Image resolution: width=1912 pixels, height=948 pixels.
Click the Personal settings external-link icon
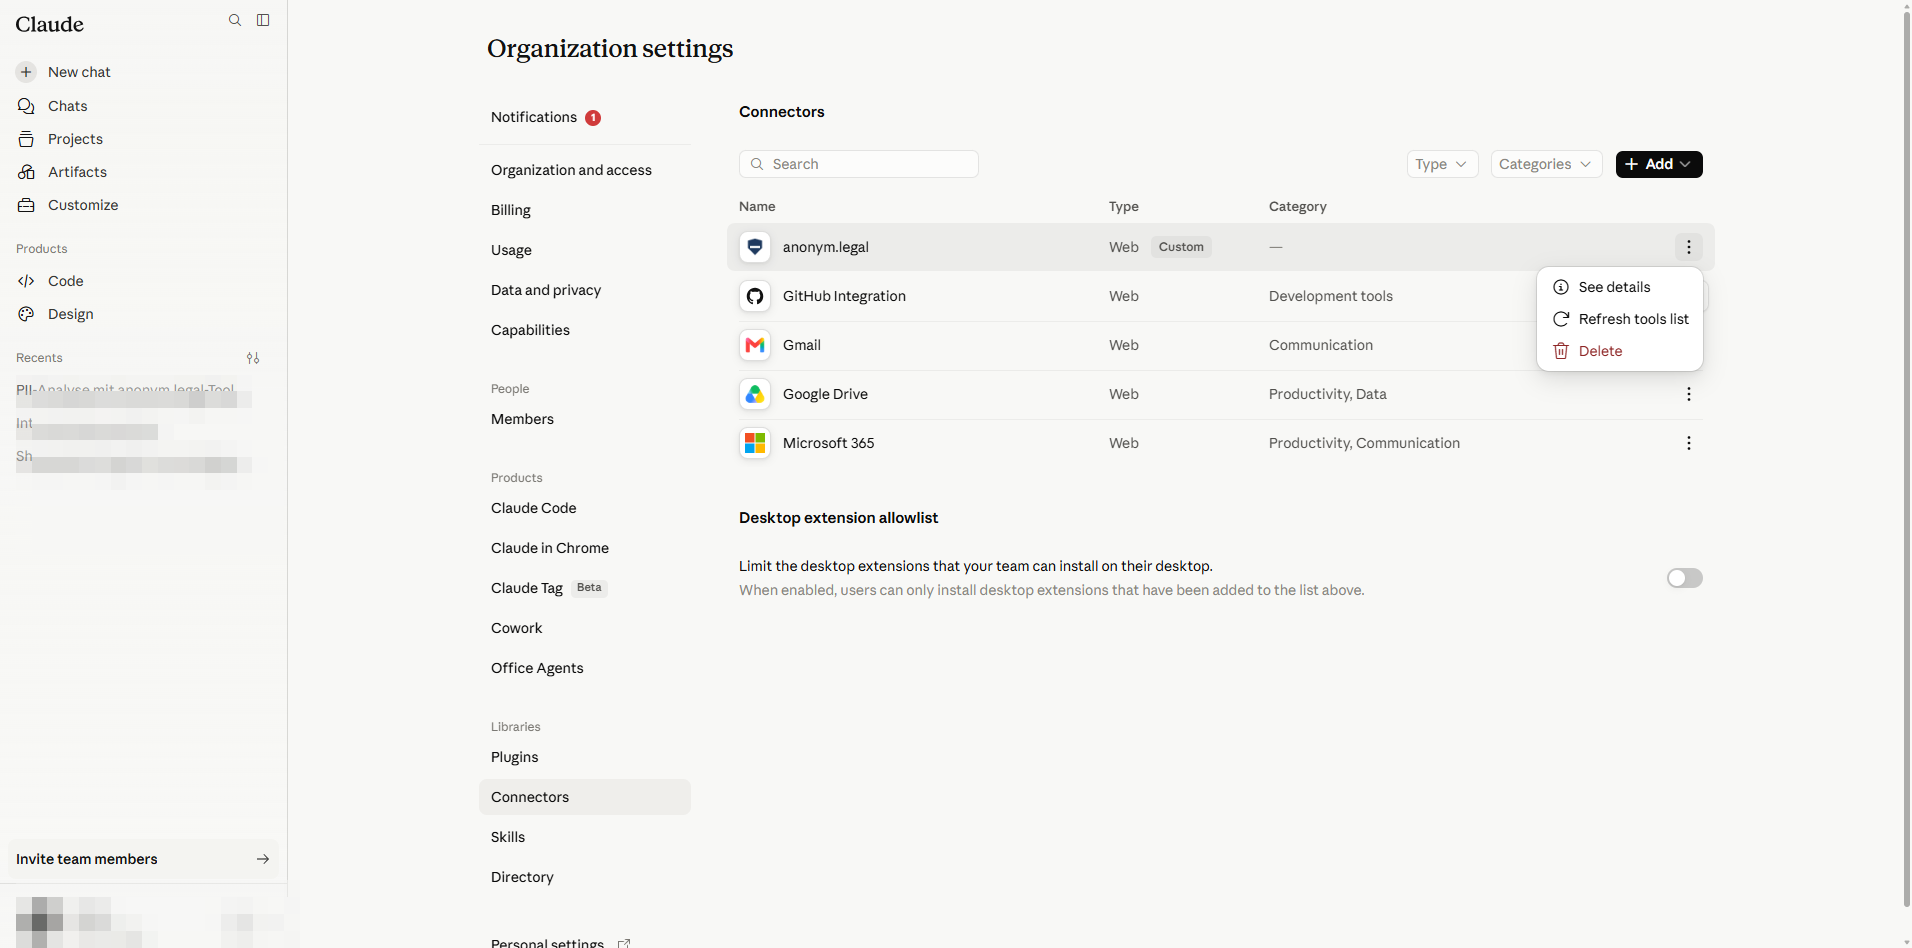(x=624, y=943)
